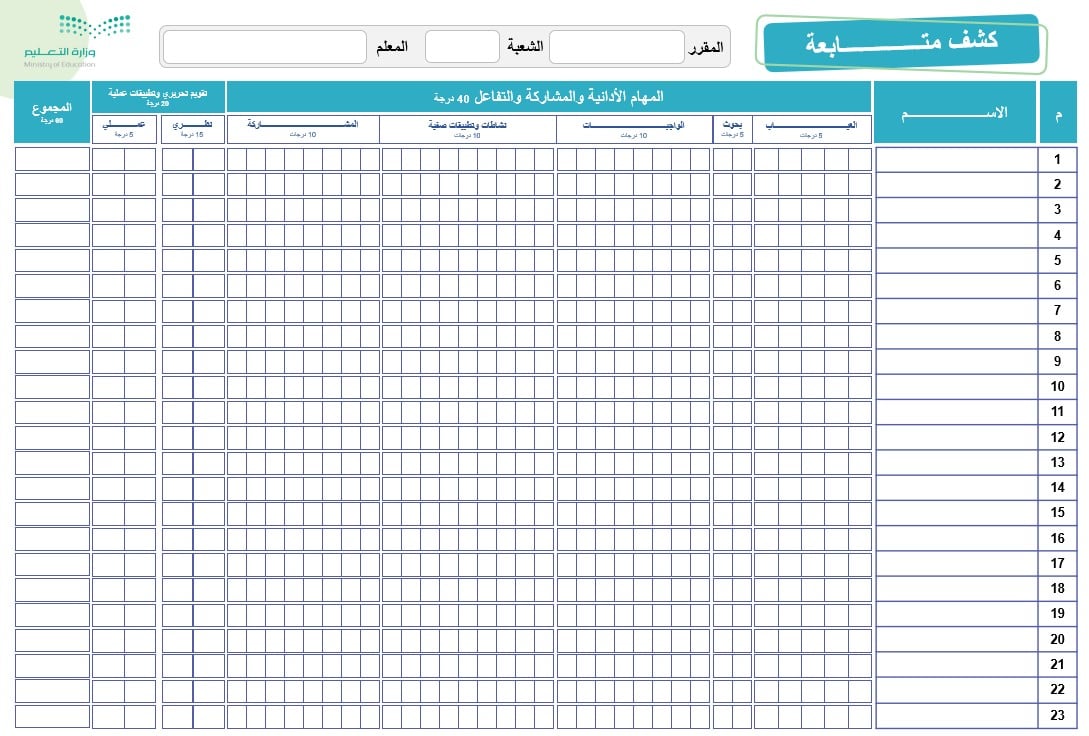This screenshot has width=1089, height=736.
Task: Select the الواجبات sub-header
Action: coord(634,129)
